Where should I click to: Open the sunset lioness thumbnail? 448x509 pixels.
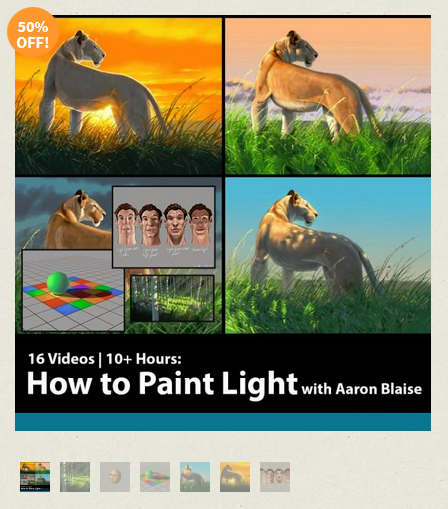click(235, 477)
